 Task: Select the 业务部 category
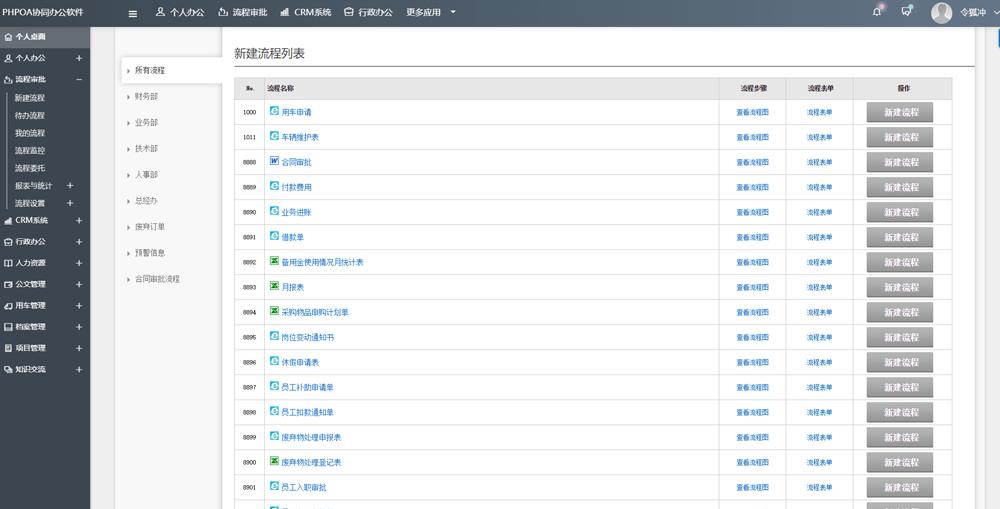click(x=146, y=122)
